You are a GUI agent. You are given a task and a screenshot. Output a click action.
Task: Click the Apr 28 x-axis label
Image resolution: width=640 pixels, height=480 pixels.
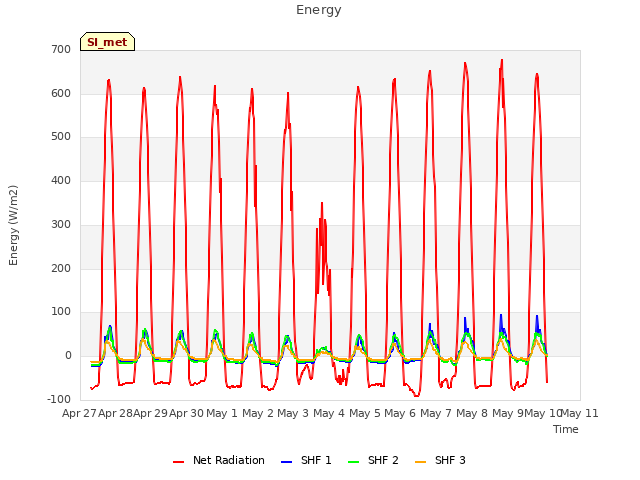tap(115, 413)
